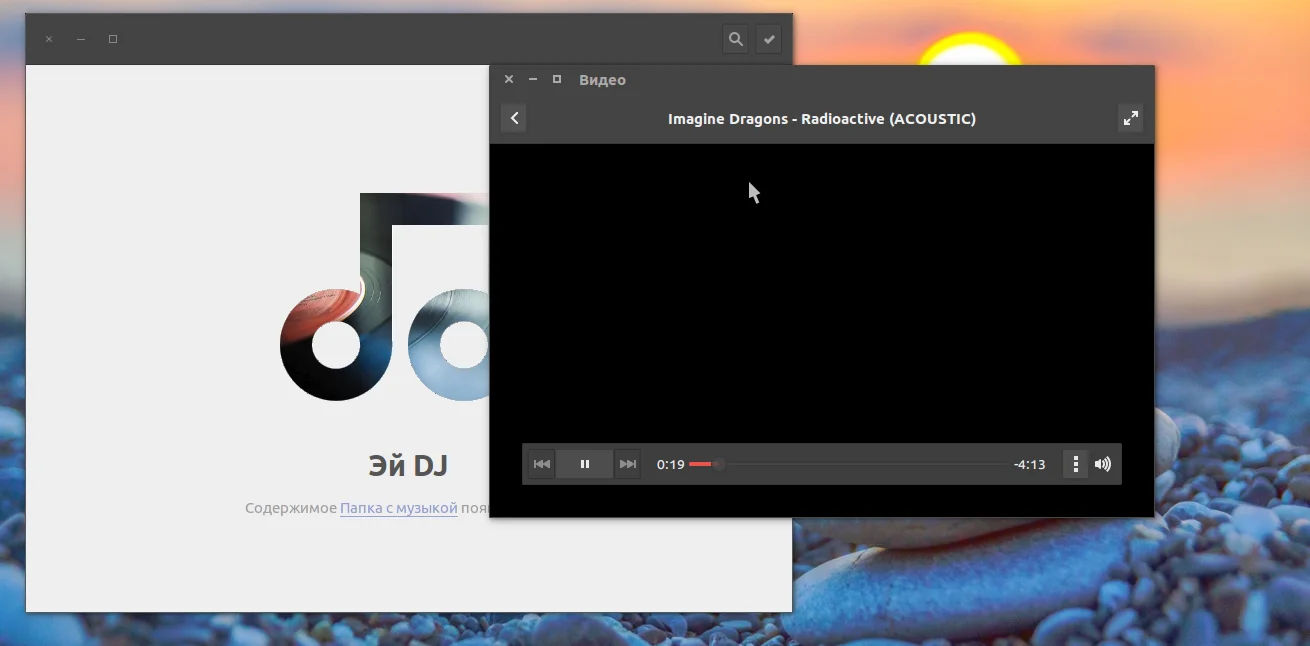Click the -4:13 remaining time label
Screen dimensions: 1310x646
tap(1029, 464)
